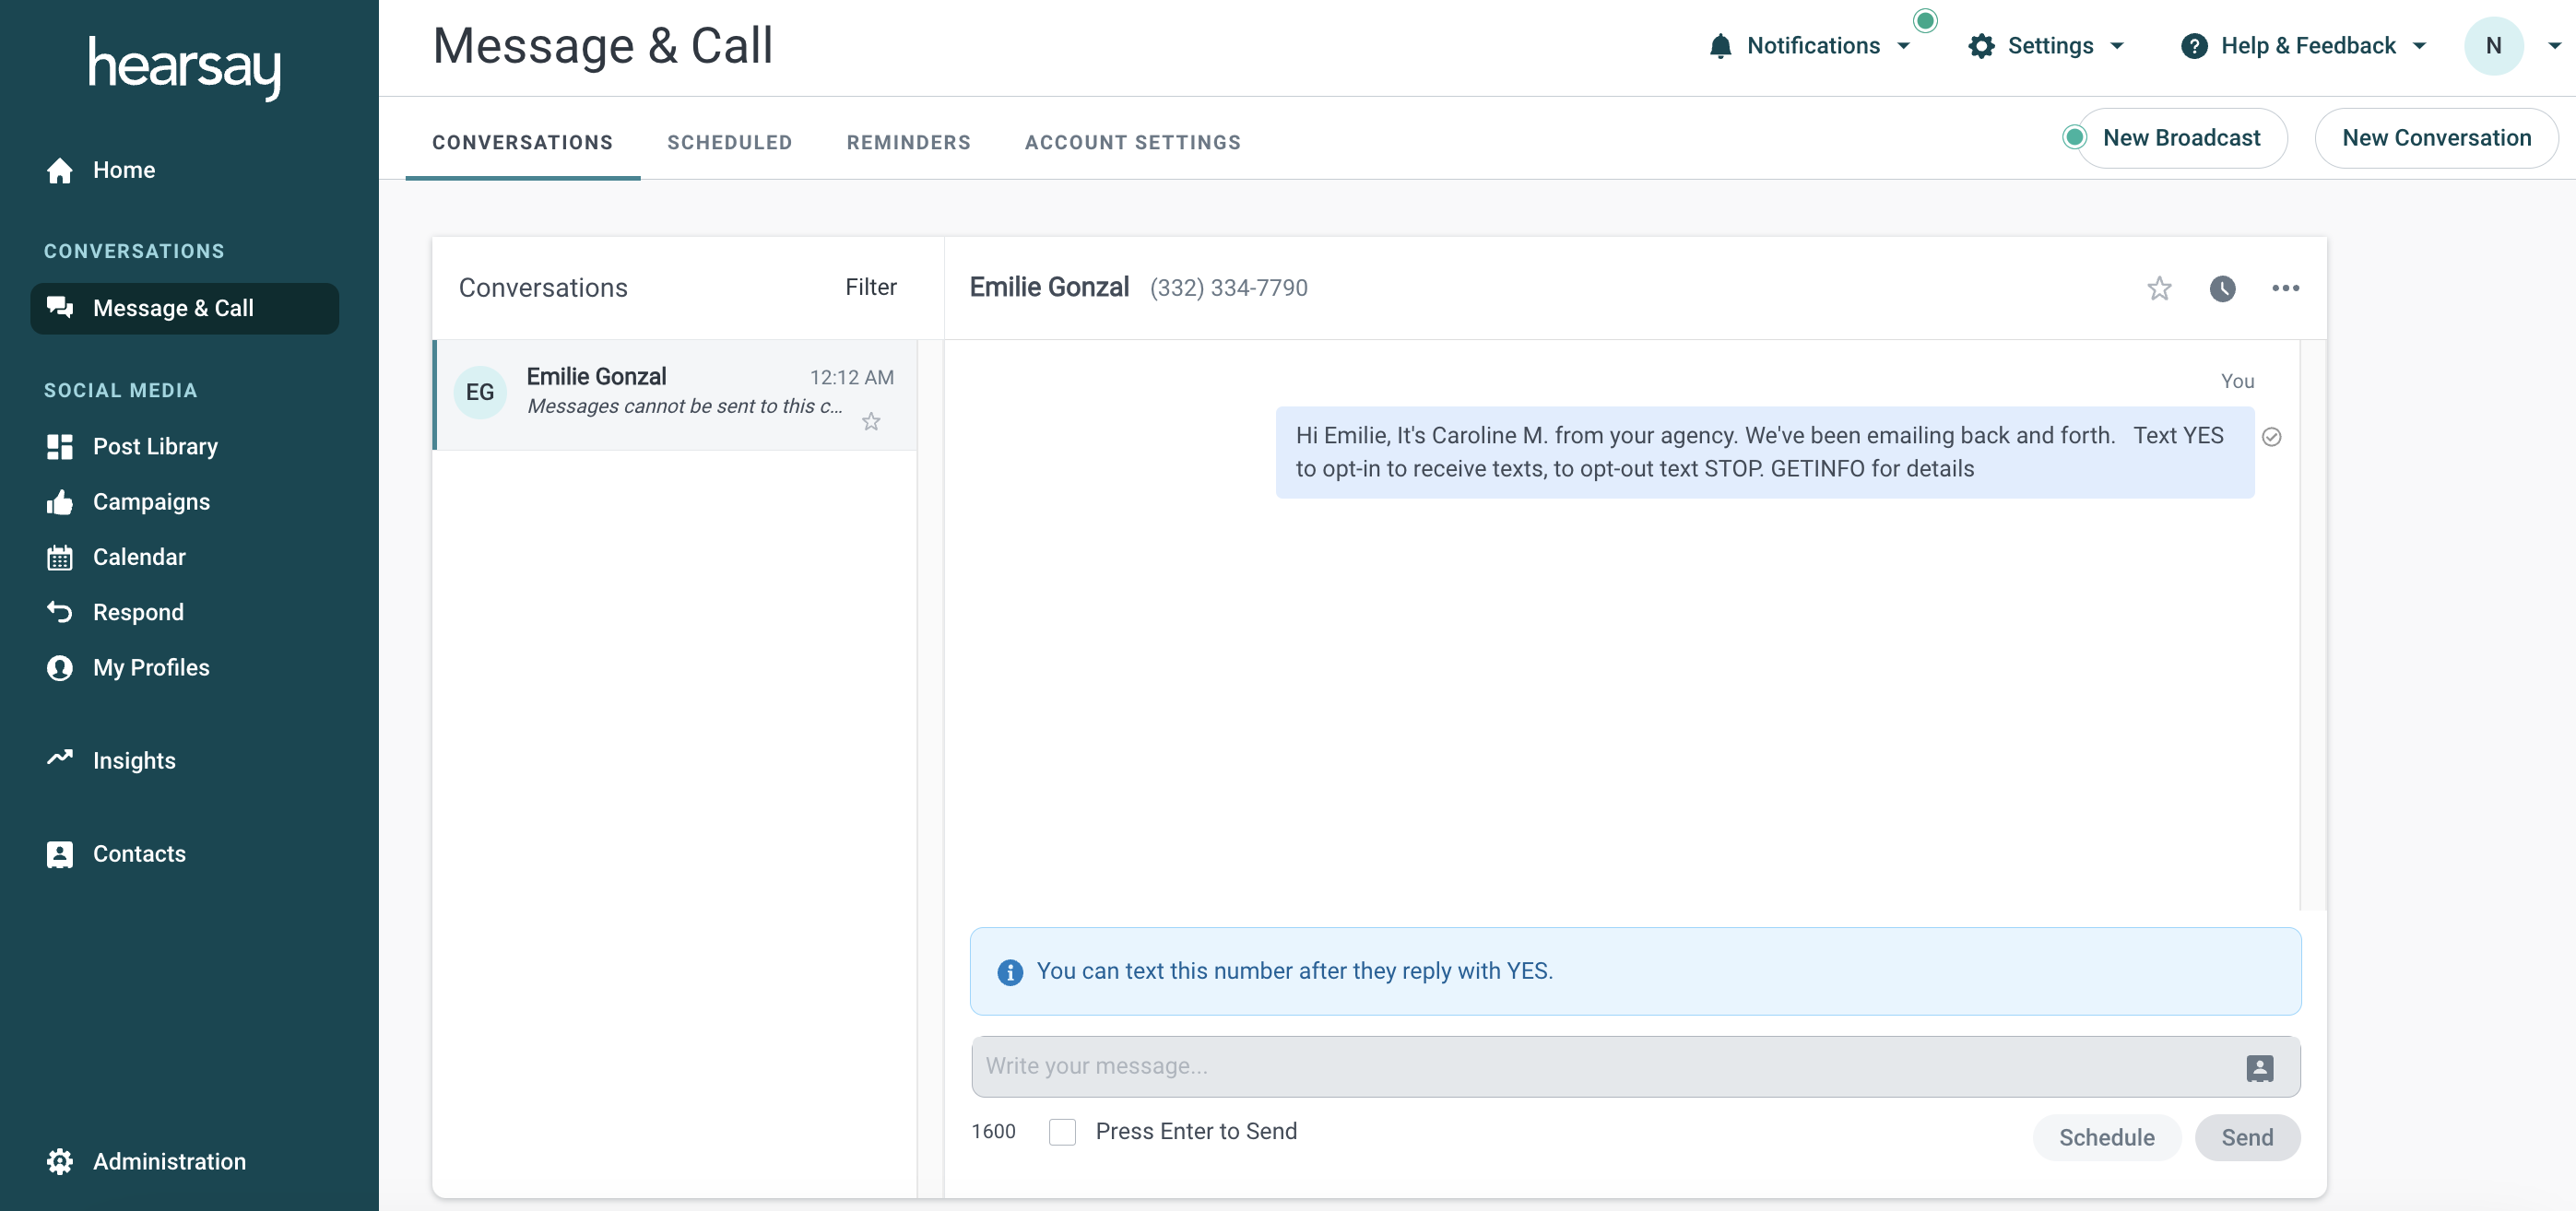
Task: Star the Emilie Gonzal conversation list row
Action: [x=871, y=422]
